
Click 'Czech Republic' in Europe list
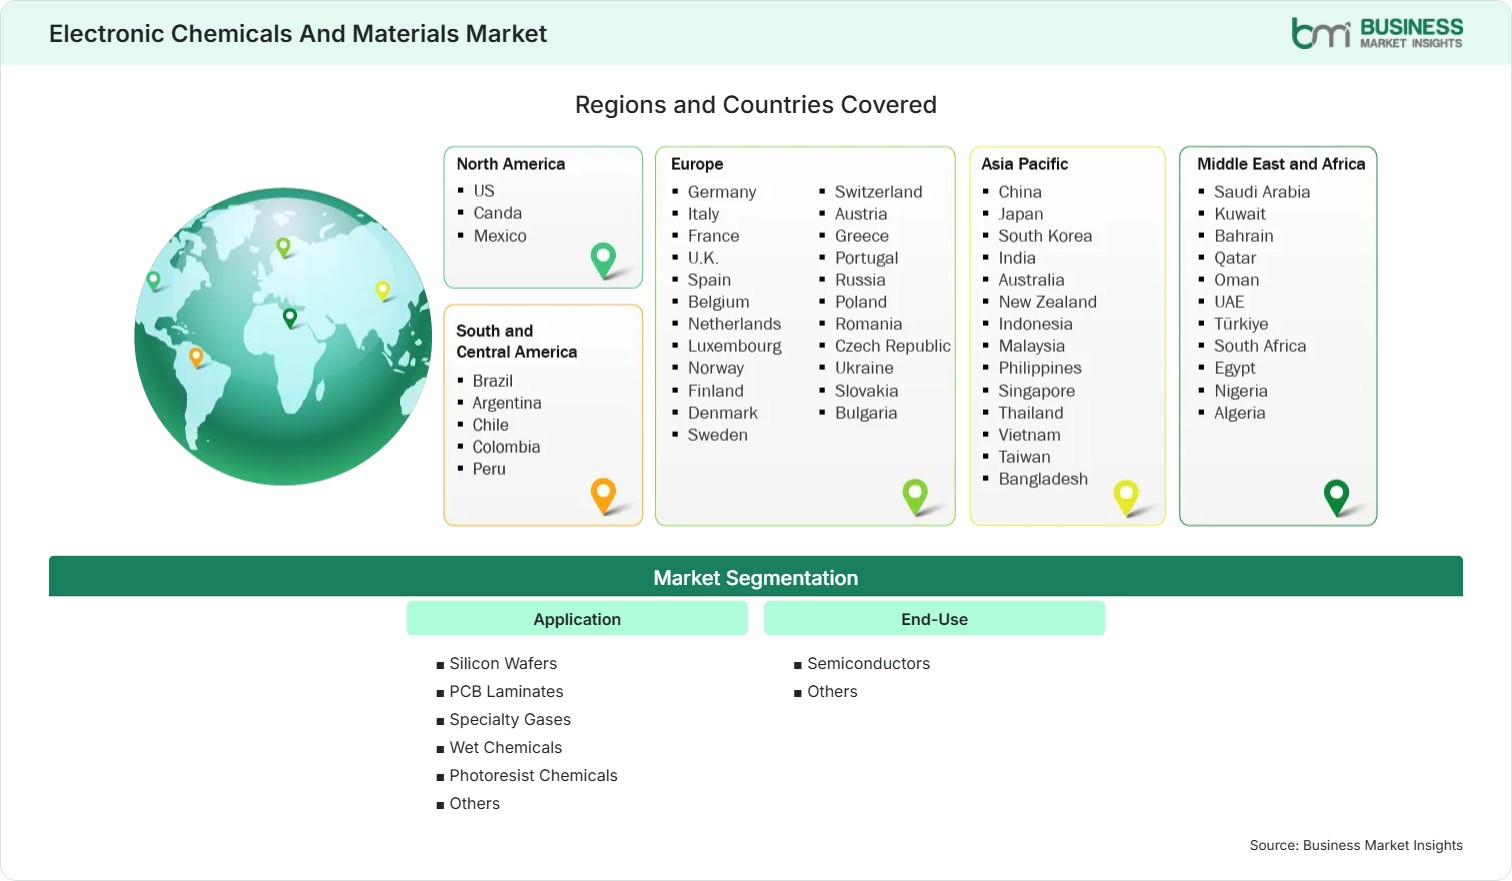click(892, 346)
